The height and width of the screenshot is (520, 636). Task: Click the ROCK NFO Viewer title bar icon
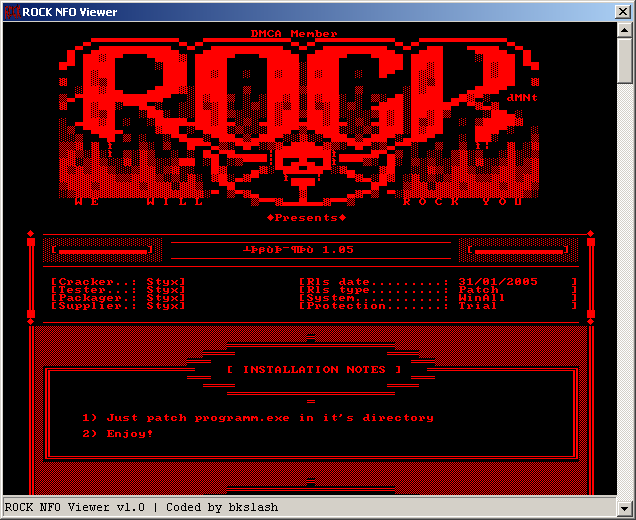[x=11, y=12]
